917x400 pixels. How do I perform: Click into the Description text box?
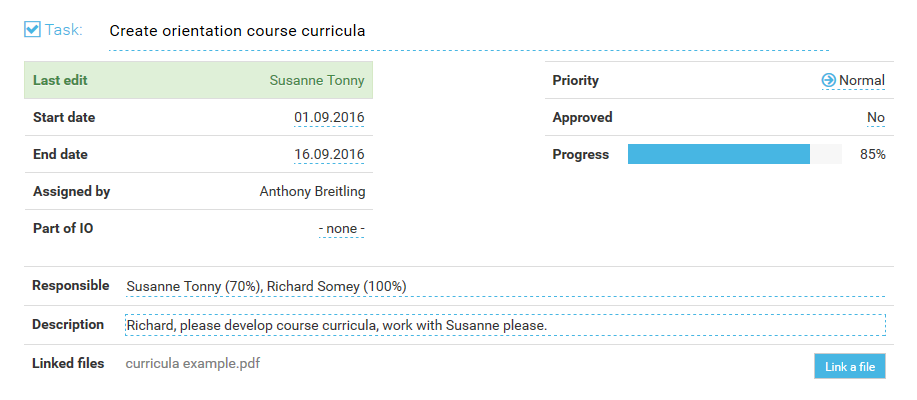505,325
